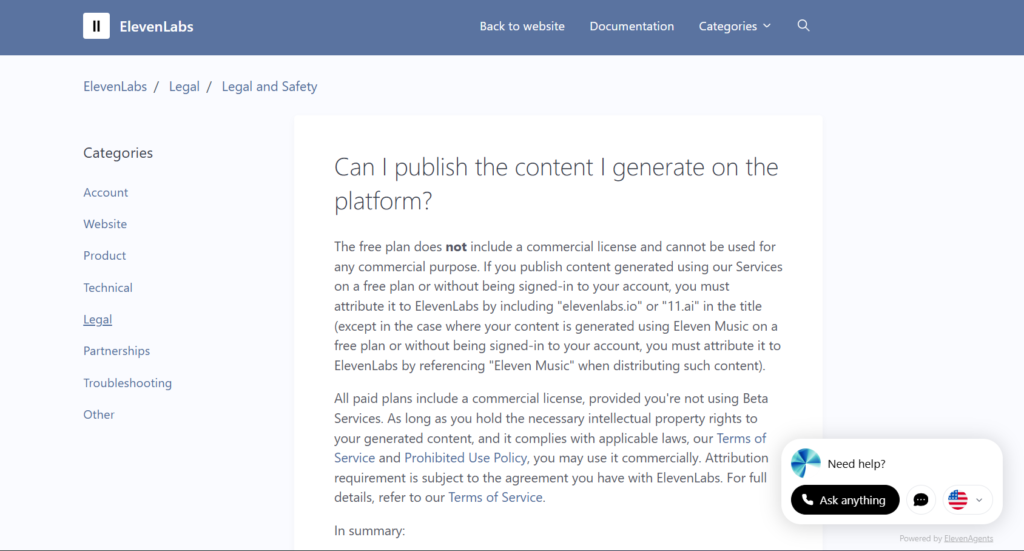Select the Other category
The width and height of the screenshot is (1024, 551).
click(99, 415)
